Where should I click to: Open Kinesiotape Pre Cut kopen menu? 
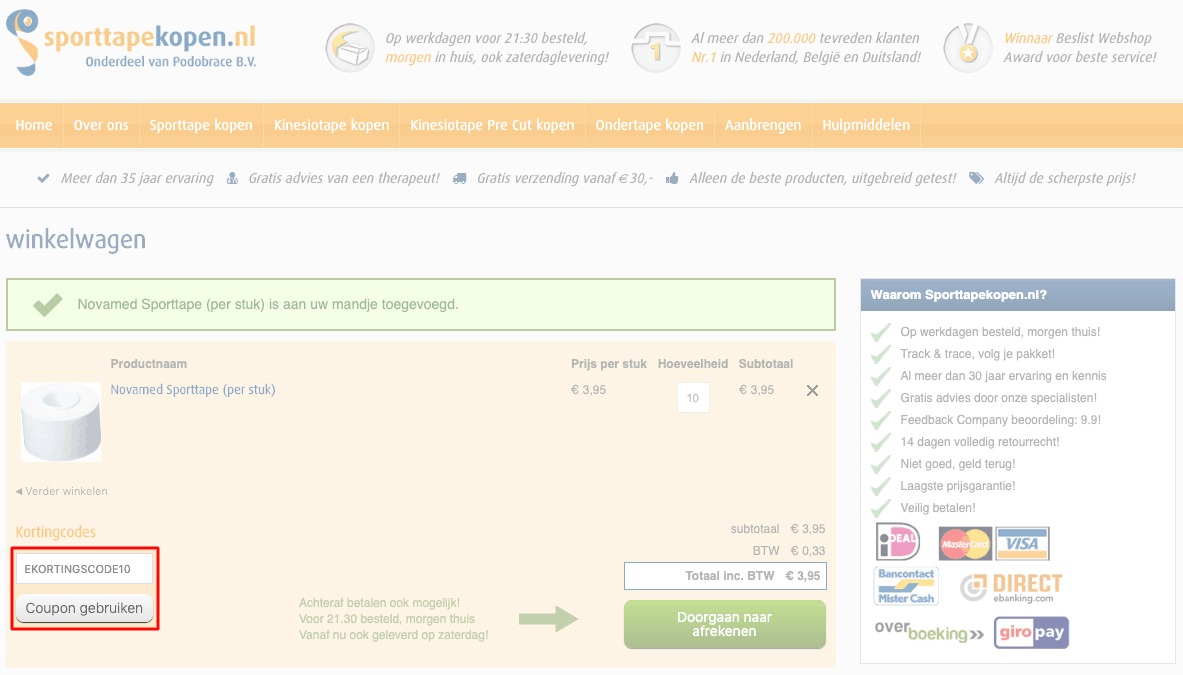pyautogui.click(x=492, y=125)
